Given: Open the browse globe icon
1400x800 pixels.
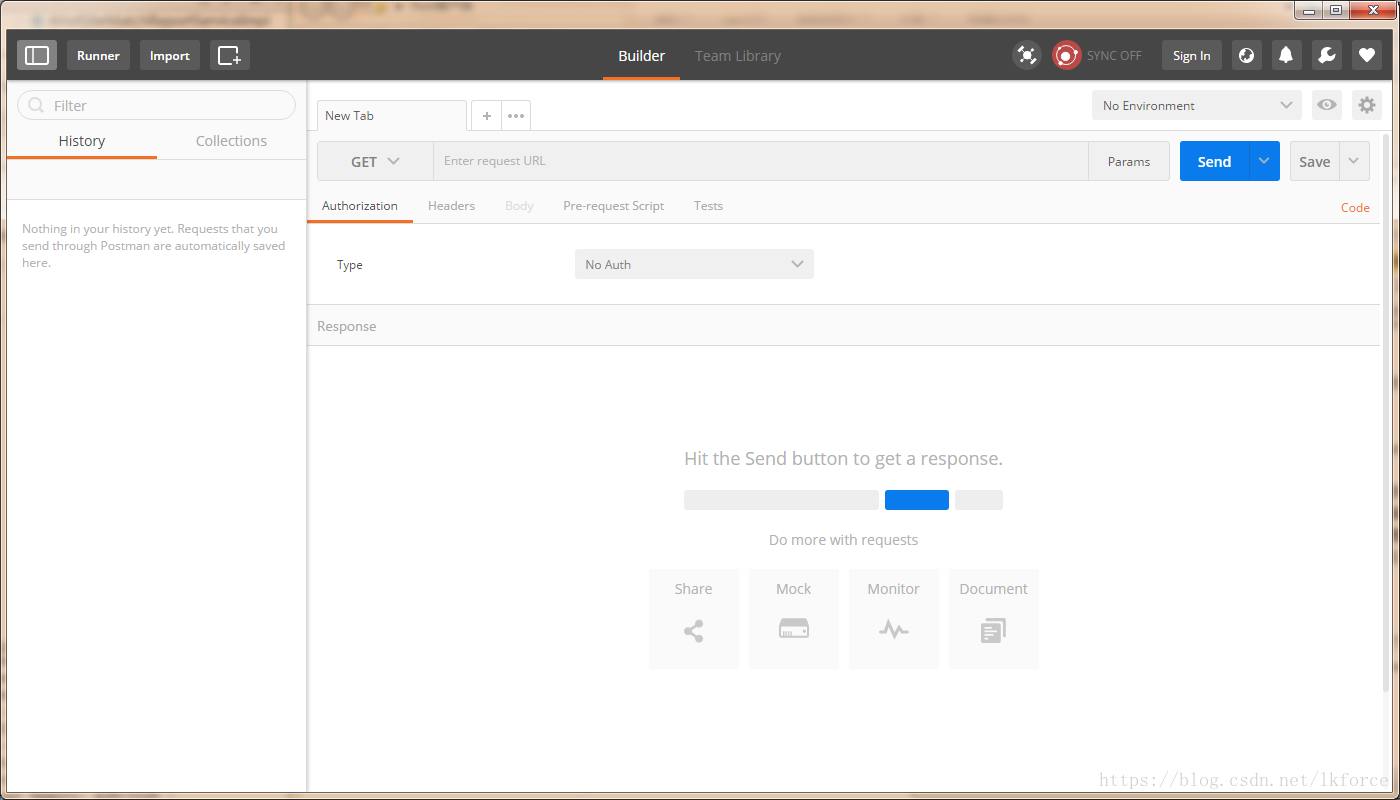Looking at the screenshot, I should 1246,55.
